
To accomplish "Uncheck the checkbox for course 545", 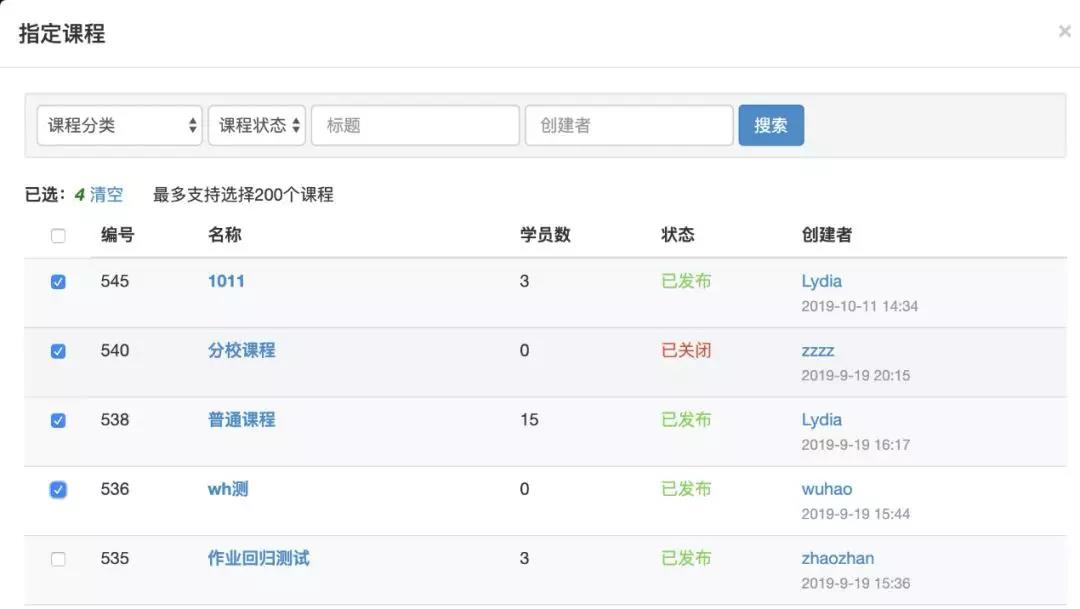I will [x=58, y=282].
